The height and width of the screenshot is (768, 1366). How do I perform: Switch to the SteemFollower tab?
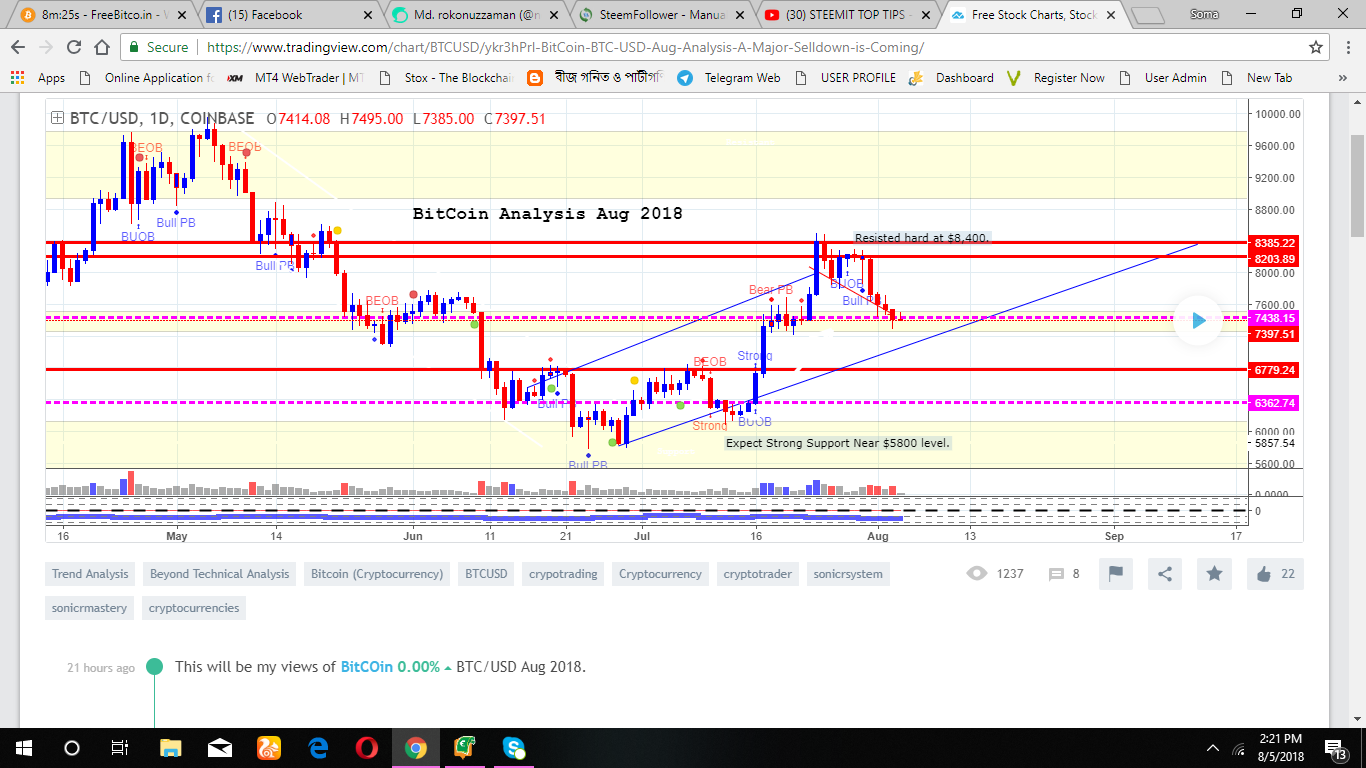(x=660, y=15)
